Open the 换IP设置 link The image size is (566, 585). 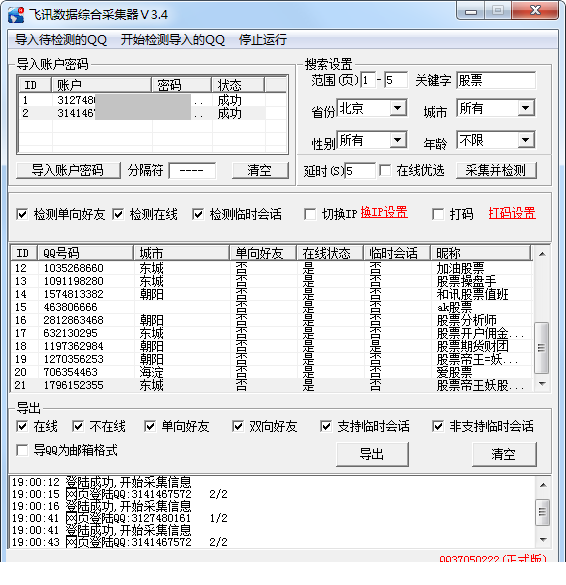[384, 212]
